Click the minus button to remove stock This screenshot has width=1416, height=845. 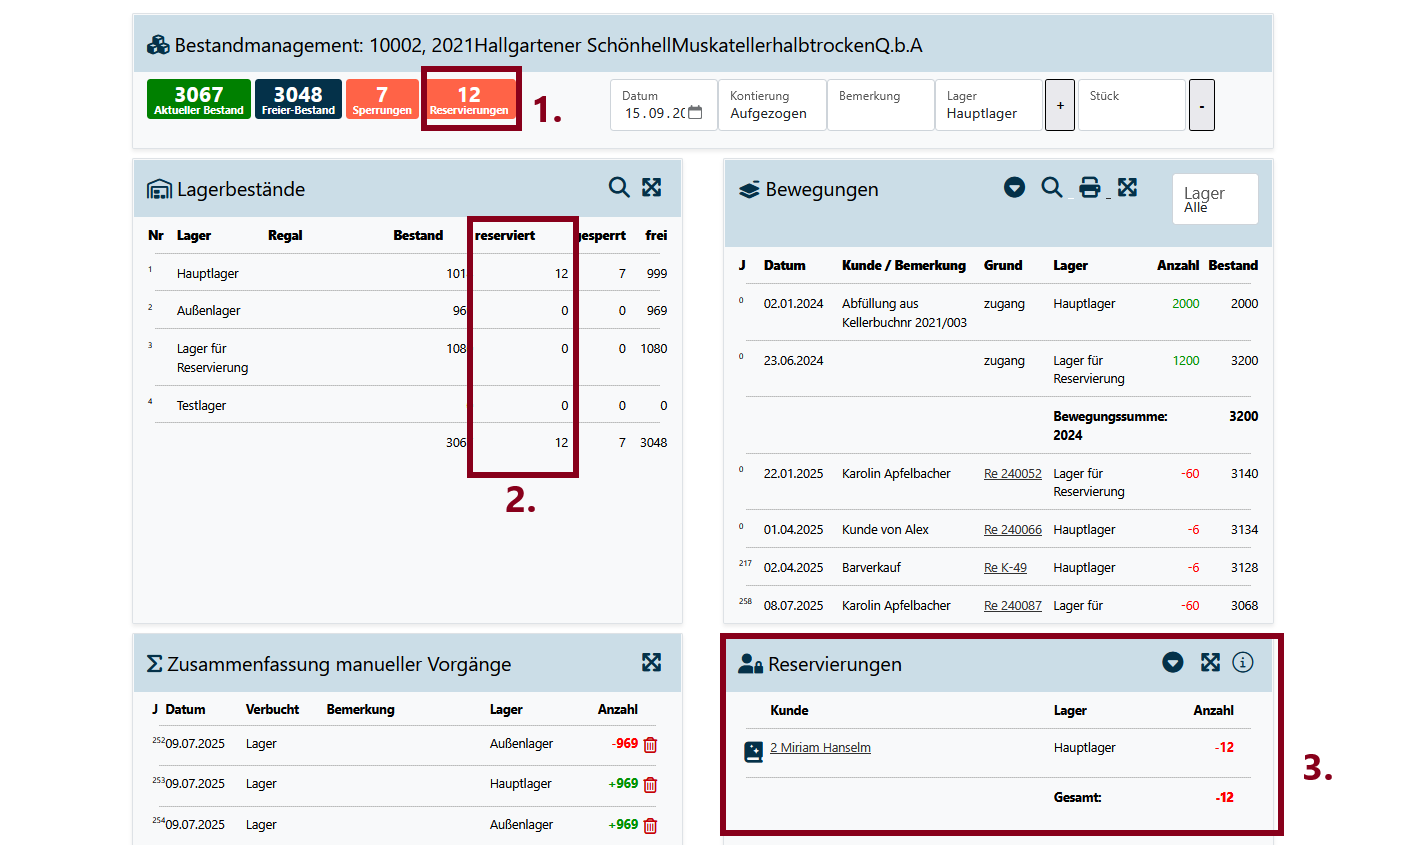1201,105
